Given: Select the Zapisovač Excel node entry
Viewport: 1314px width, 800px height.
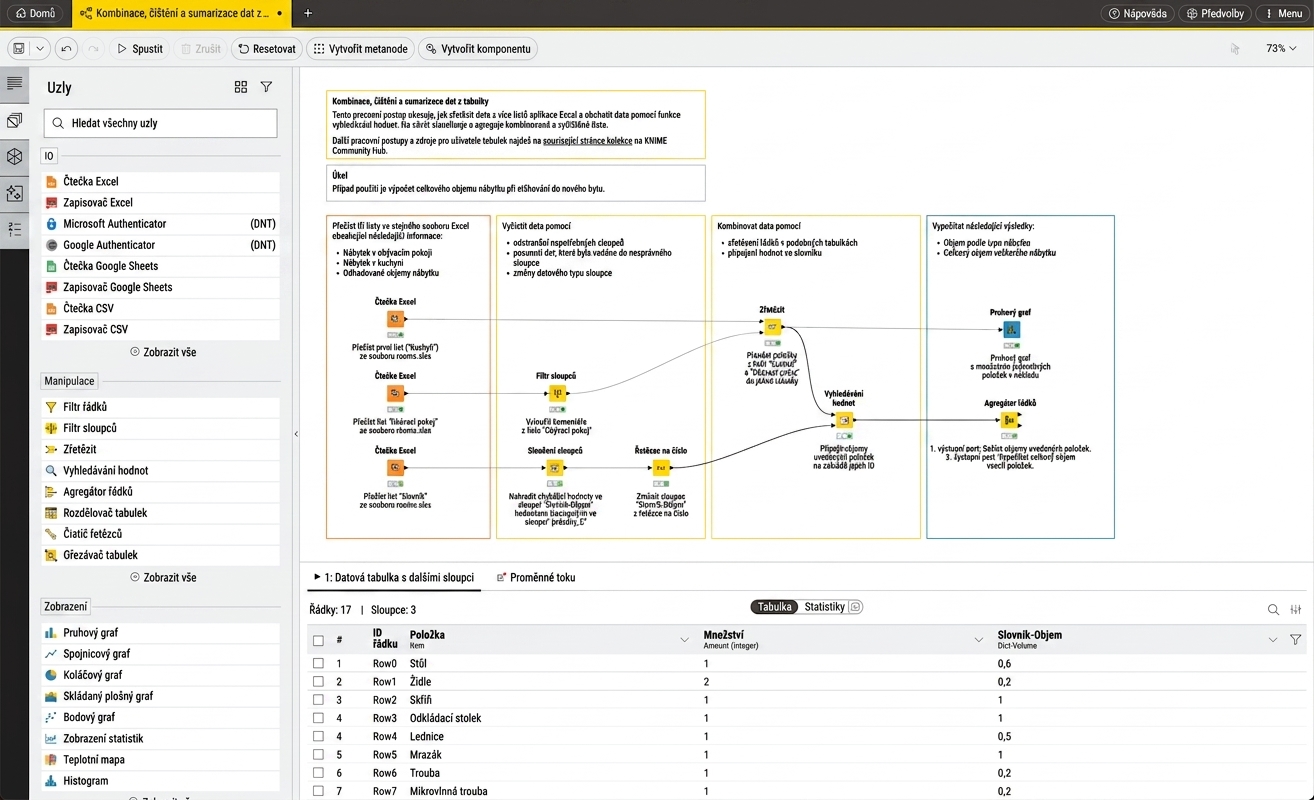Looking at the screenshot, I should (x=160, y=202).
